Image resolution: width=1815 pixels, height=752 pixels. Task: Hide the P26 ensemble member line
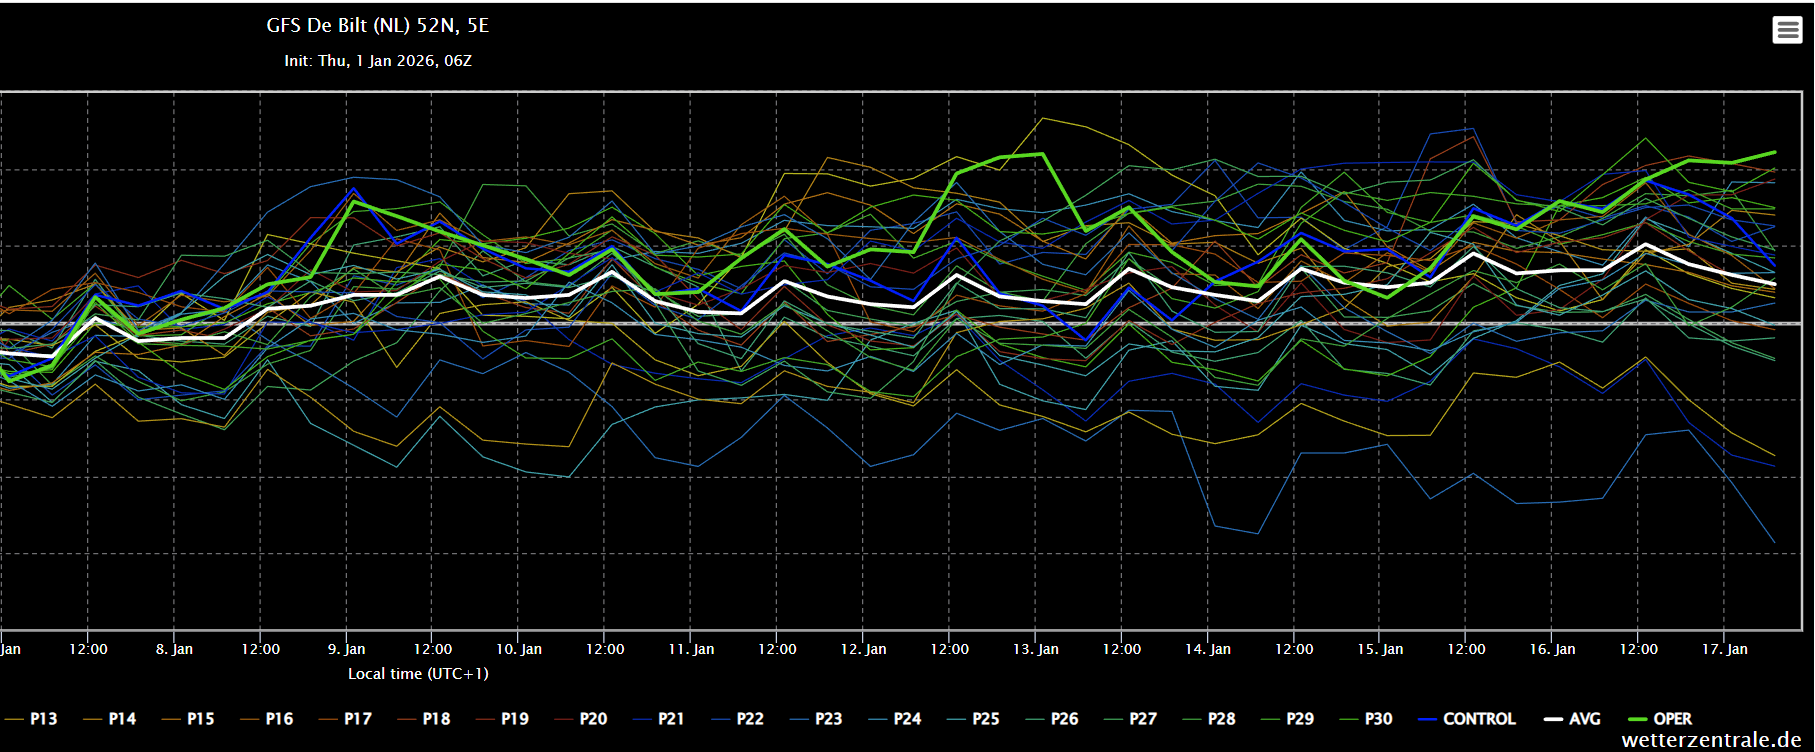coord(1052,719)
